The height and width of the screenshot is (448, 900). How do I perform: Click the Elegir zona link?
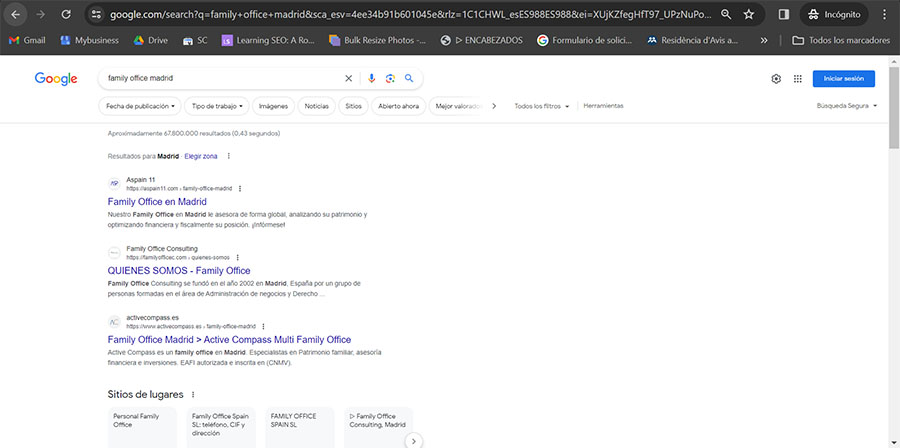(x=201, y=156)
